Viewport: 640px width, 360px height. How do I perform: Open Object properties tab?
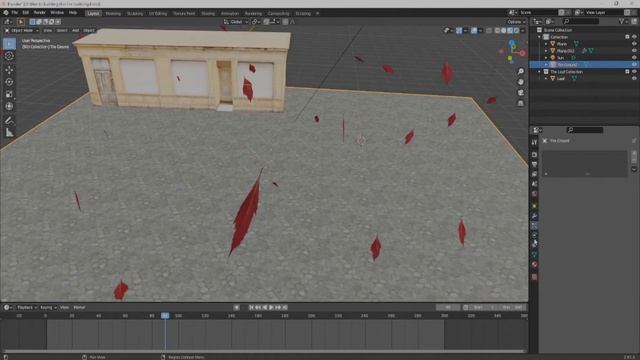click(x=534, y=206)
